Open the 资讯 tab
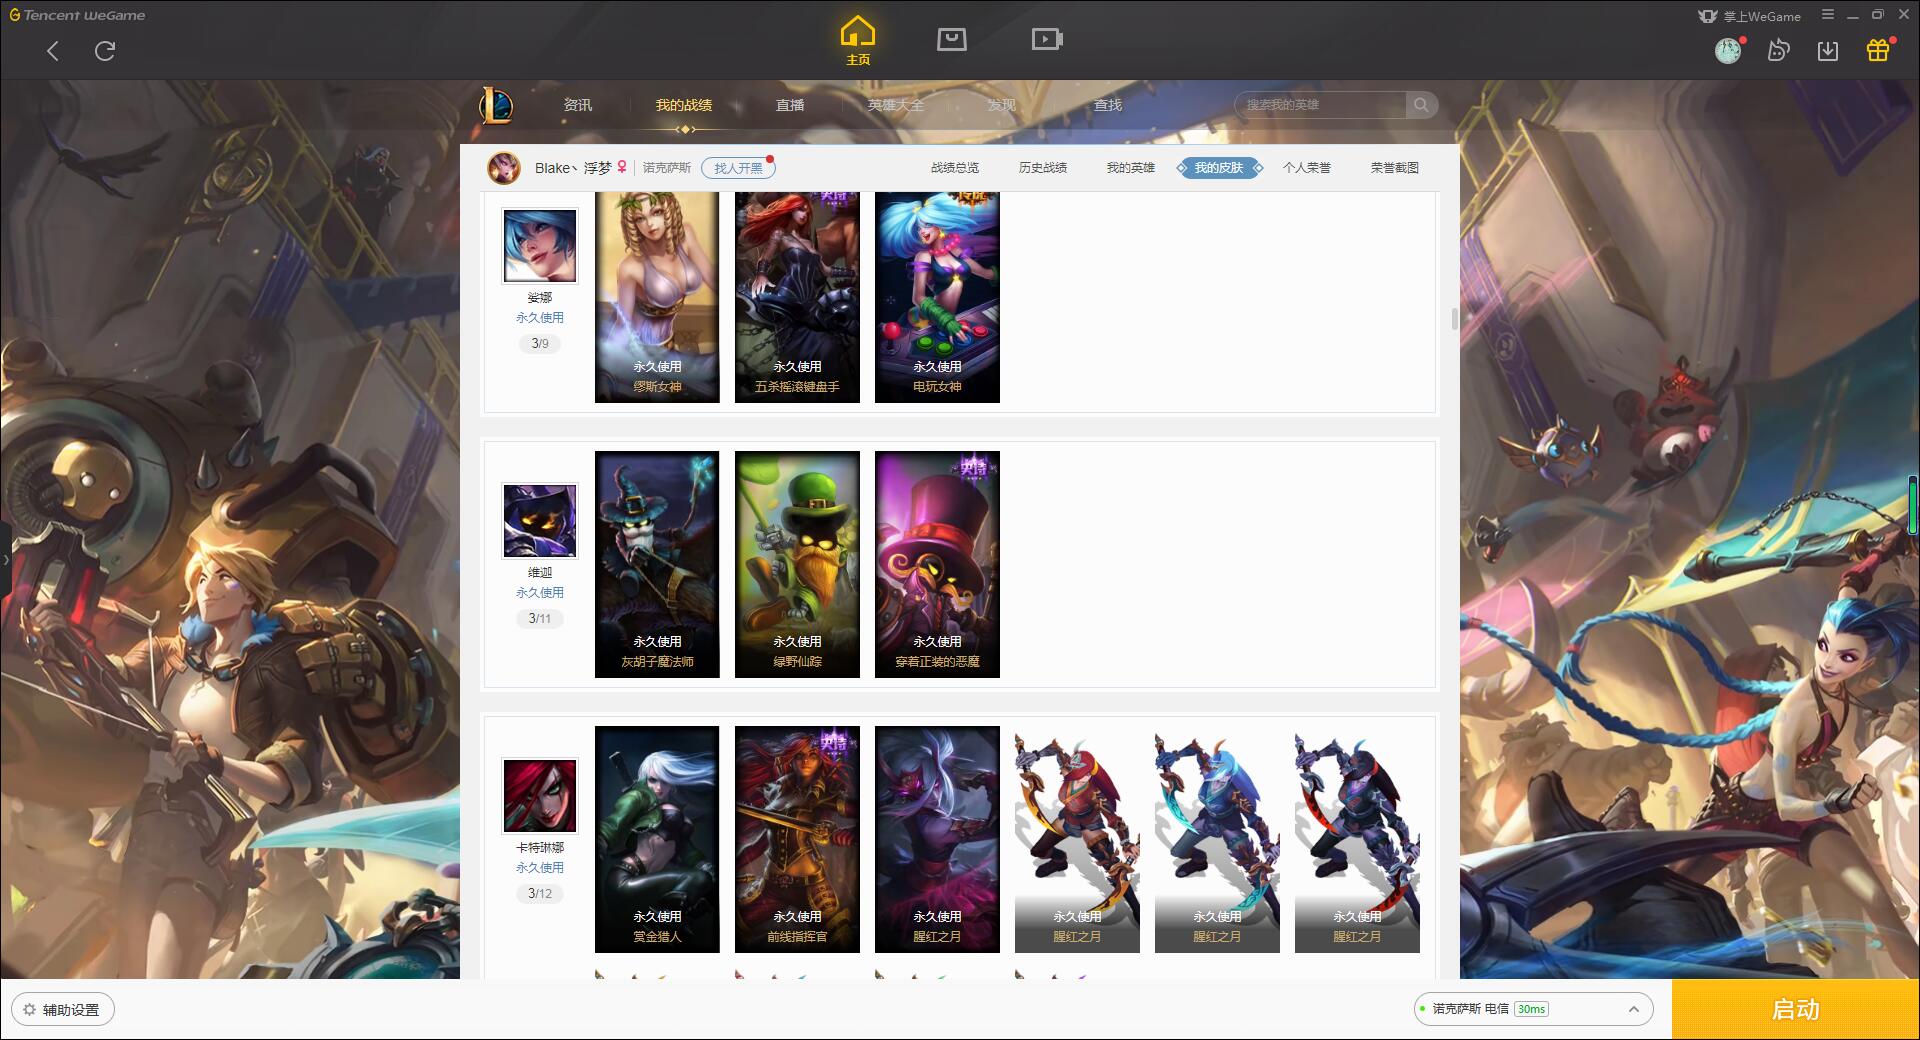 pos(578,105)
